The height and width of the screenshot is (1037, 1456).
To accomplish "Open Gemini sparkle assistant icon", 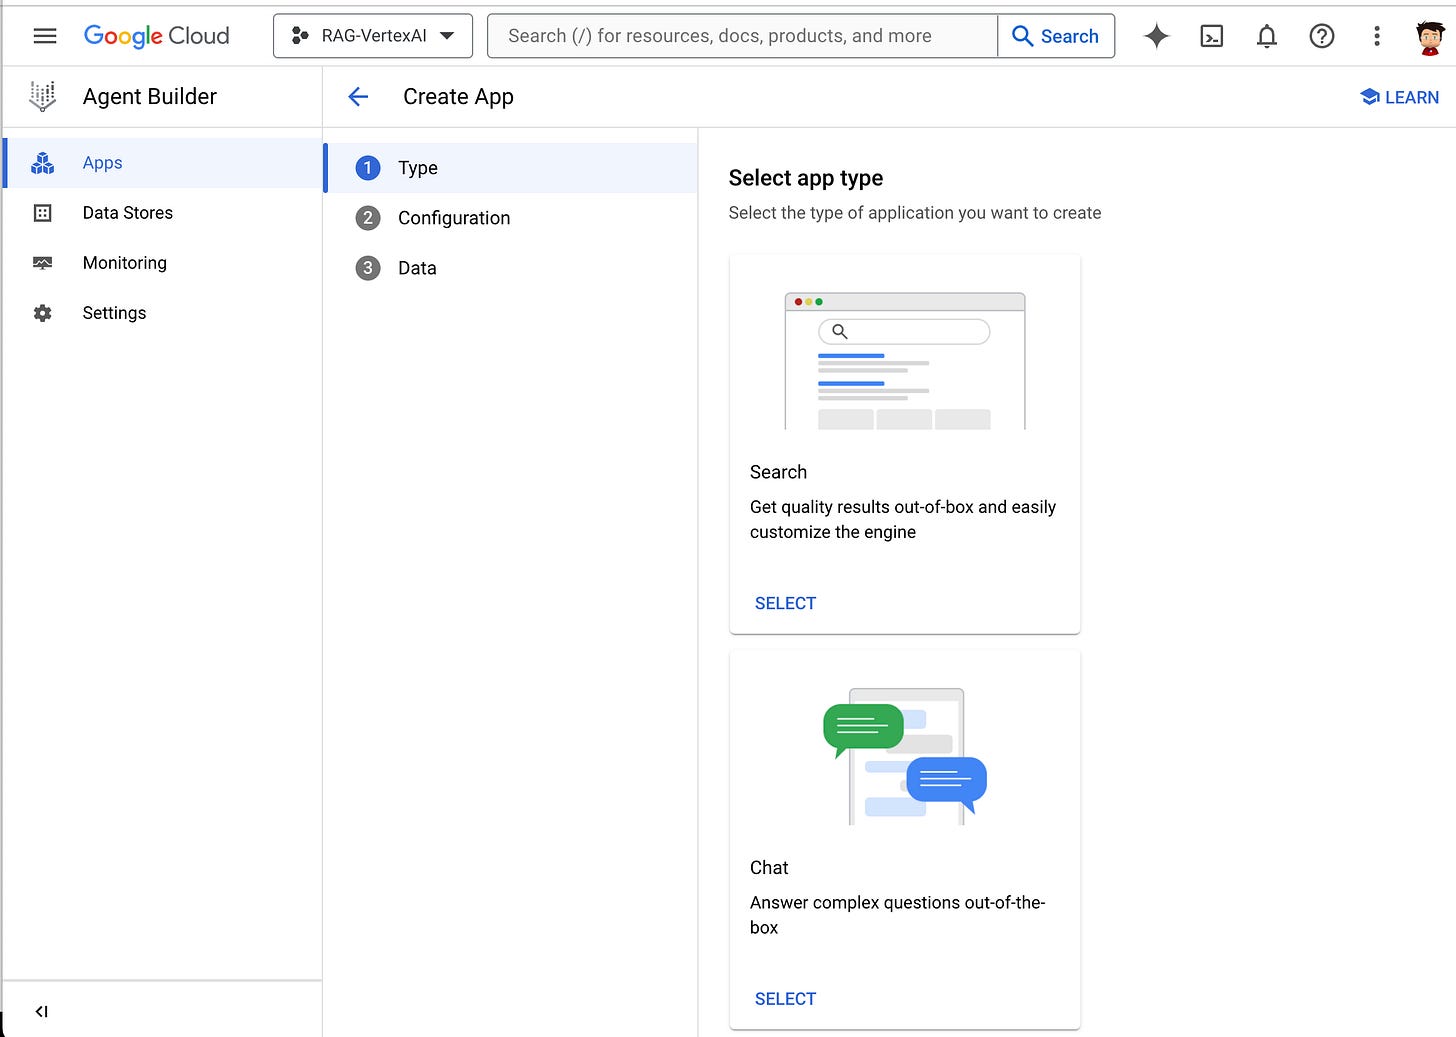I will click(x=1157, y=36).
